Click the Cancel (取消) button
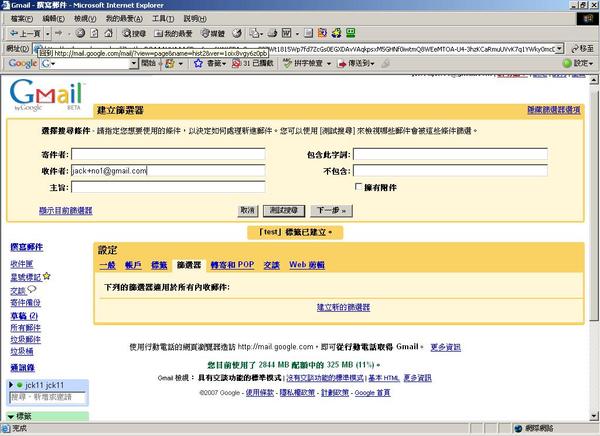600x436 pixels. [248, 211]
